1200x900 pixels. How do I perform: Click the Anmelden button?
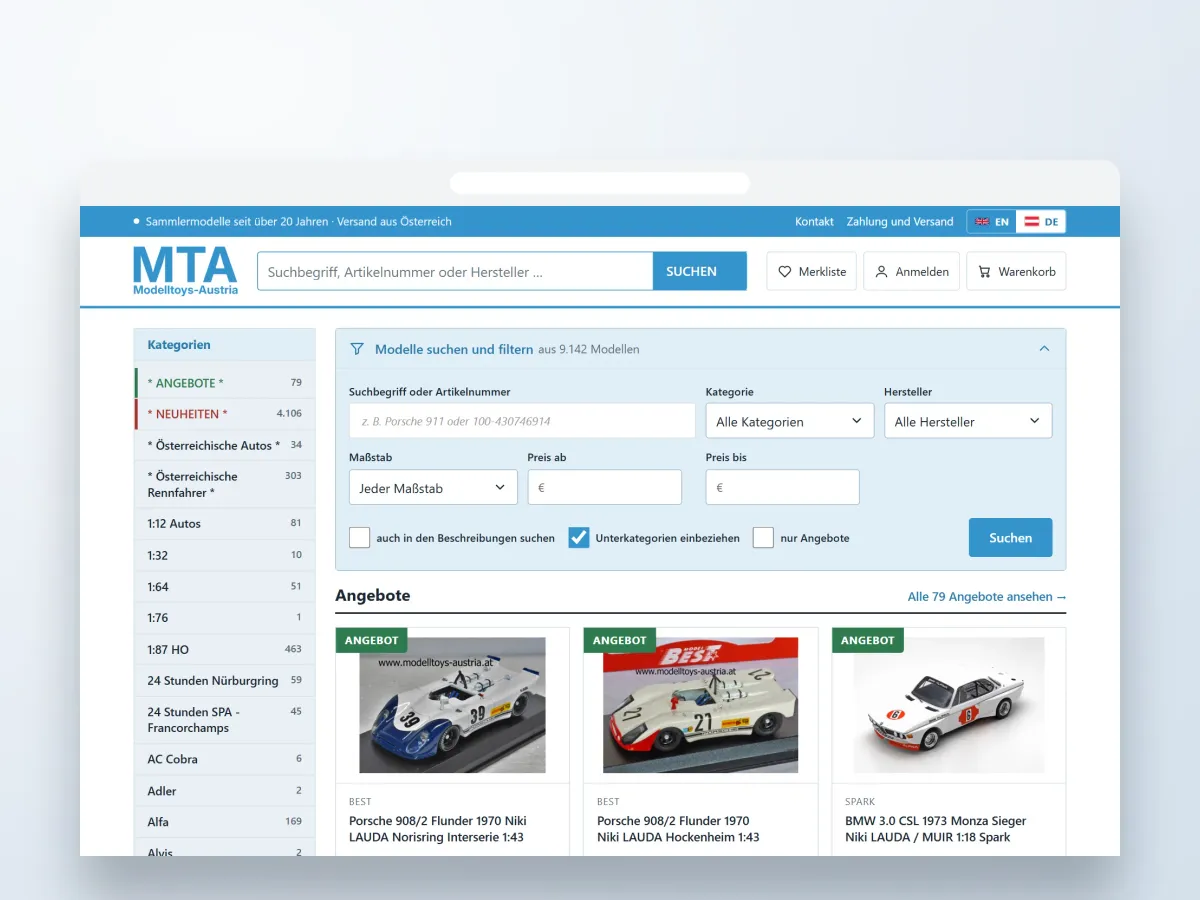coord(911,271)
